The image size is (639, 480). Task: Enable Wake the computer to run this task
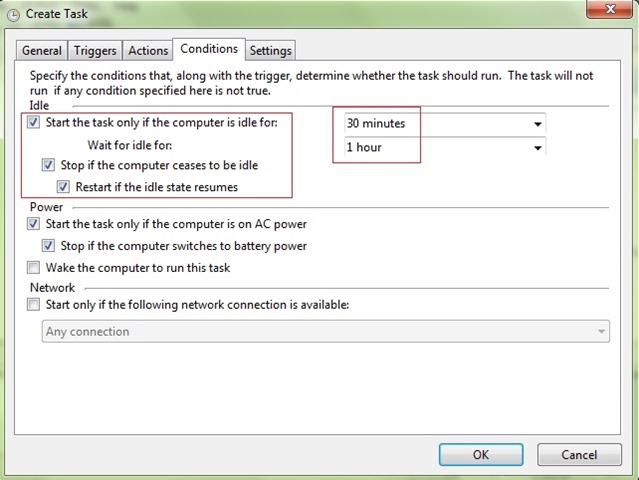[x=33, y=268]
